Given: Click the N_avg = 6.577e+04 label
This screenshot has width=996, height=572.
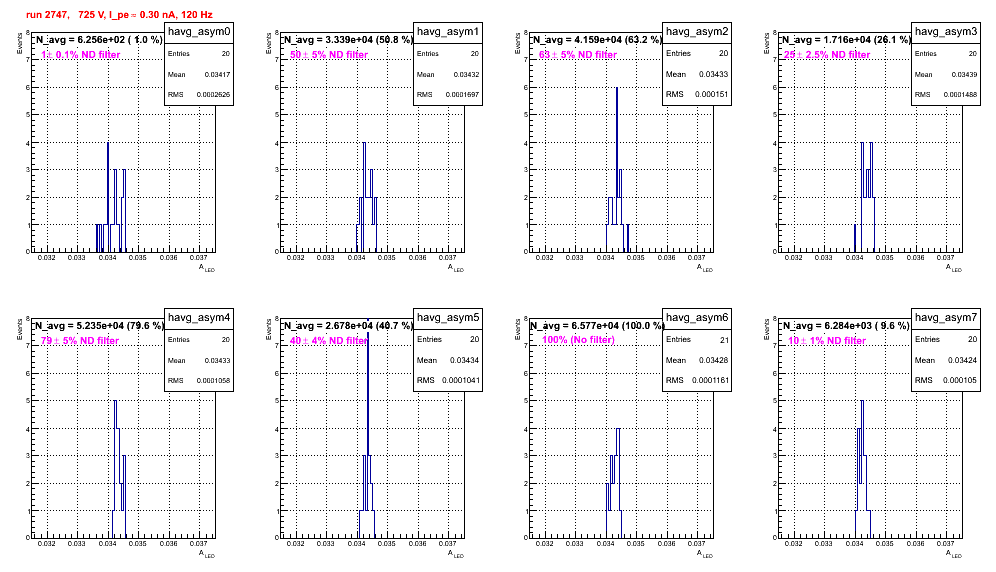Looking at the screenshot, I should [x=597, y=325].
